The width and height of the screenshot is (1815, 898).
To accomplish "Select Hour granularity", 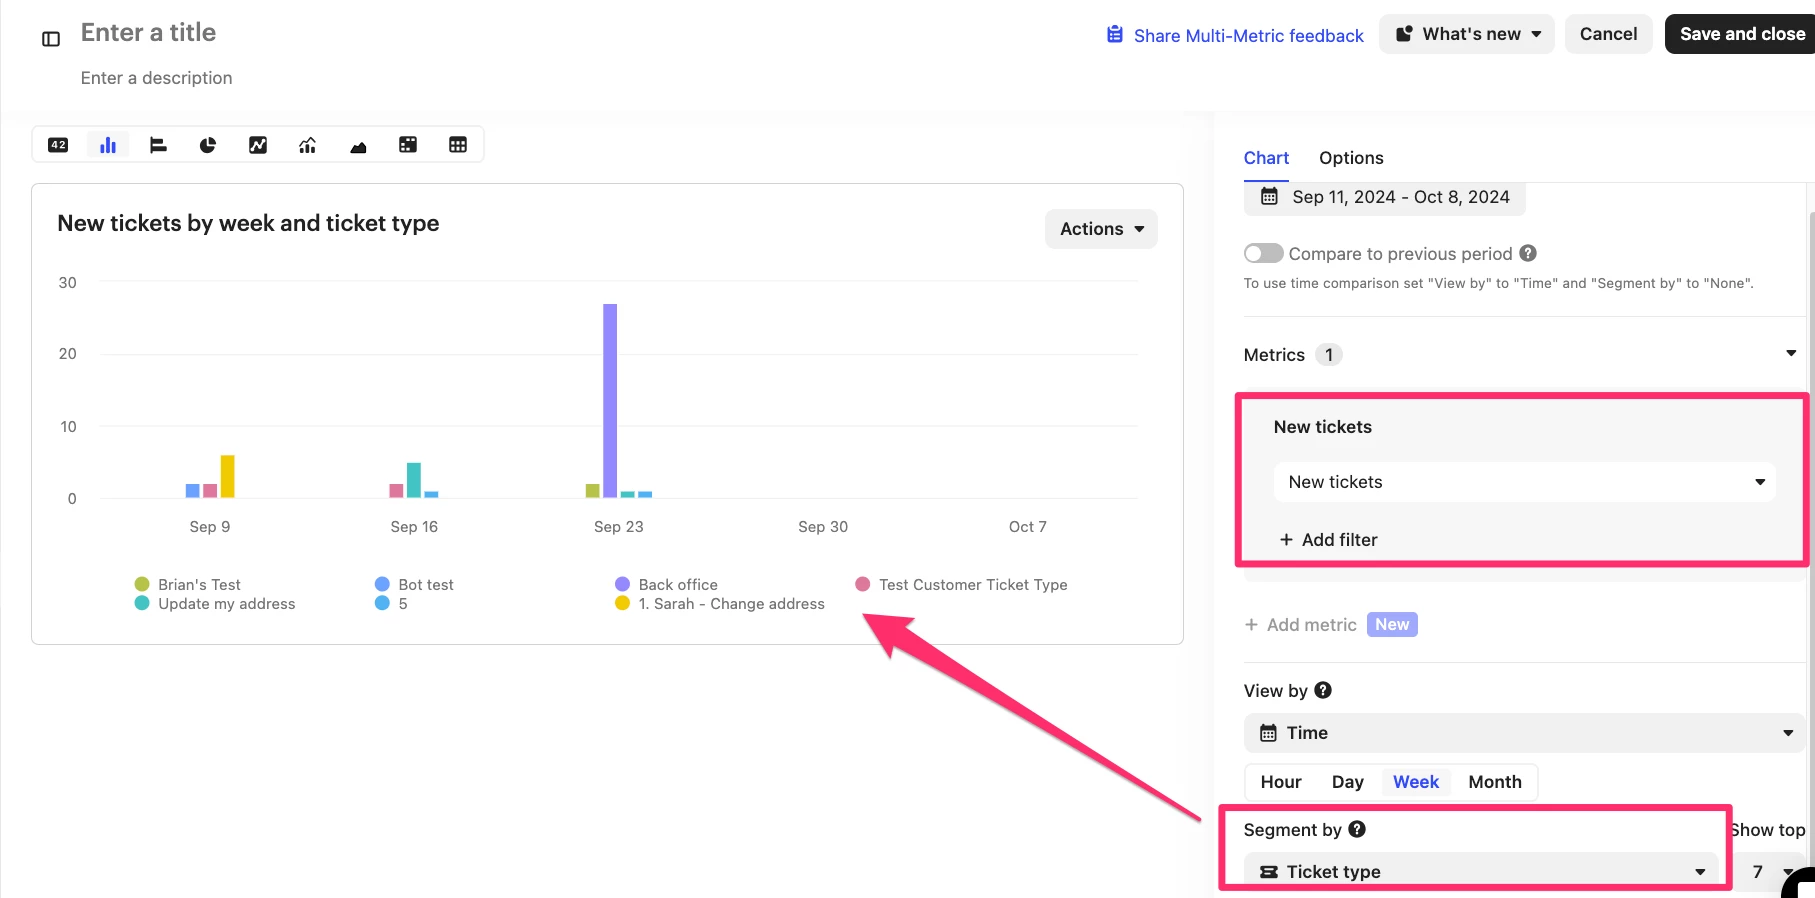I will click(1281, 782).
